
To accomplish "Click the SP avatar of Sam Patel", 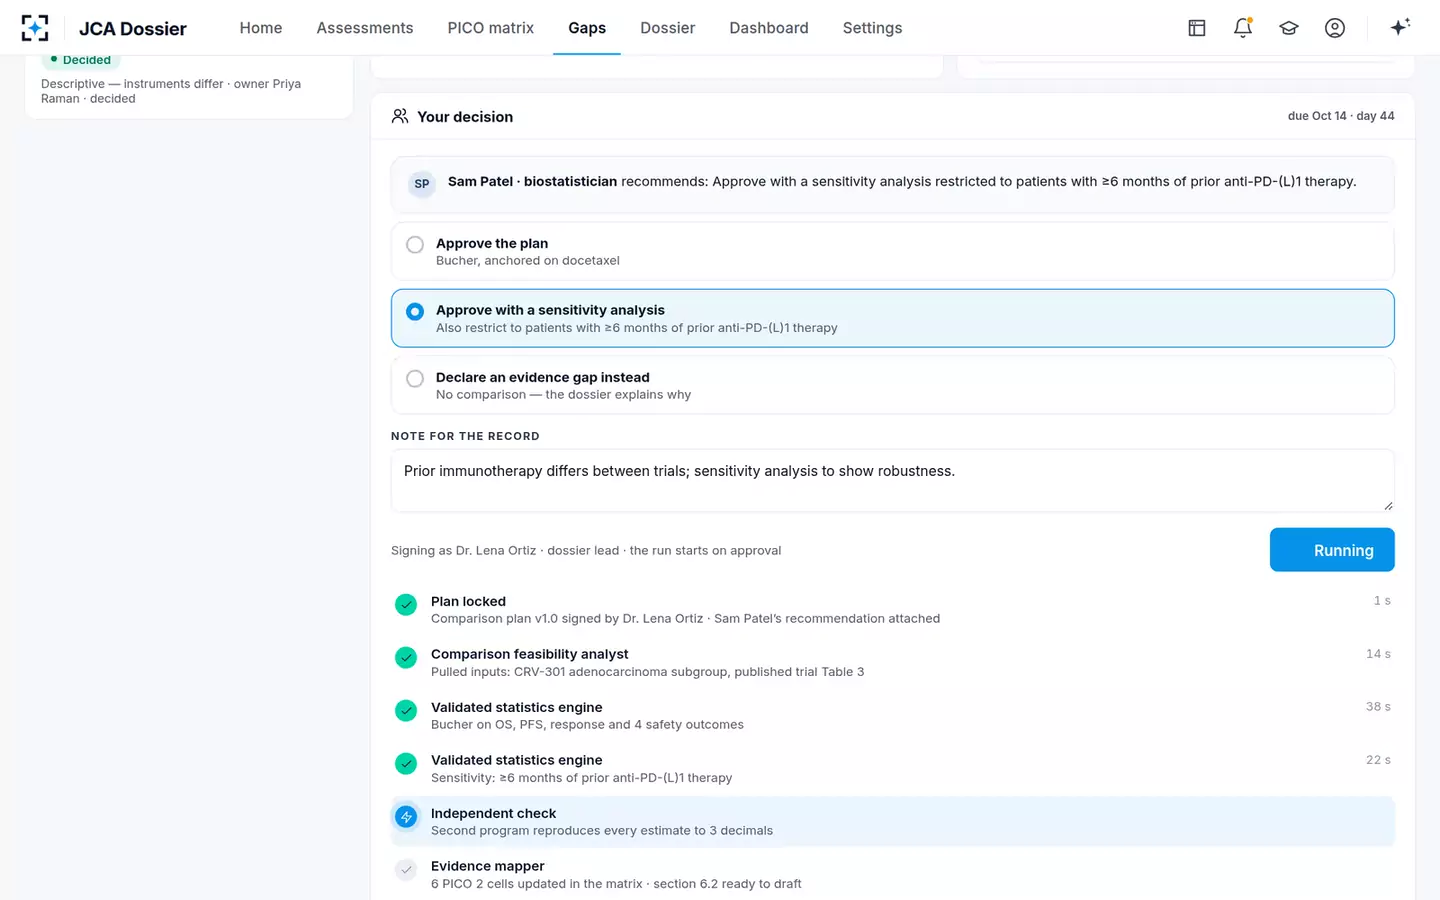I will [x=422, y=184].
